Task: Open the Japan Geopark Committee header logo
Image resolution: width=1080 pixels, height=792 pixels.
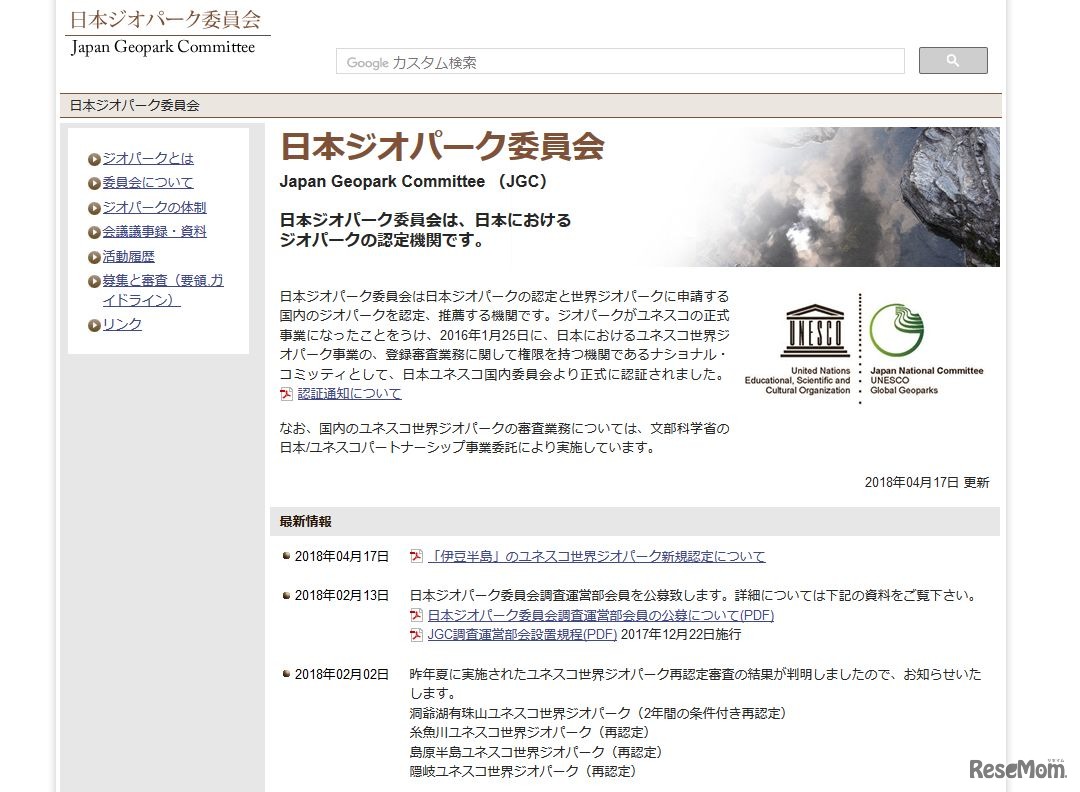Action: pyautogui.click(x=165, y=32)
